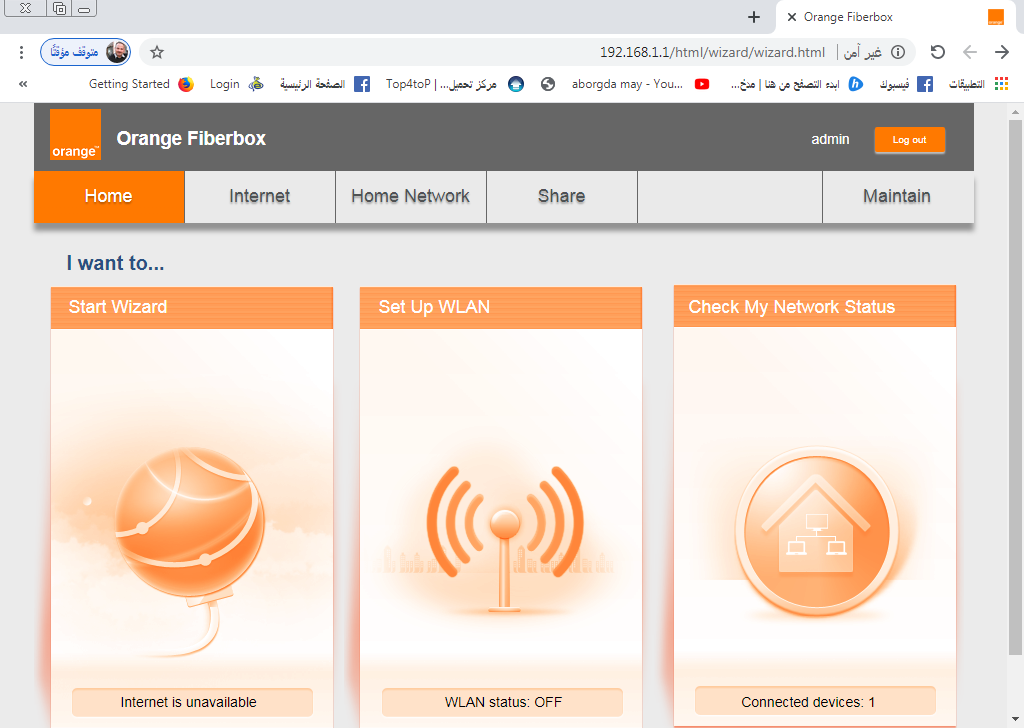Open the Top4toP bookmark

click(455, 84)
